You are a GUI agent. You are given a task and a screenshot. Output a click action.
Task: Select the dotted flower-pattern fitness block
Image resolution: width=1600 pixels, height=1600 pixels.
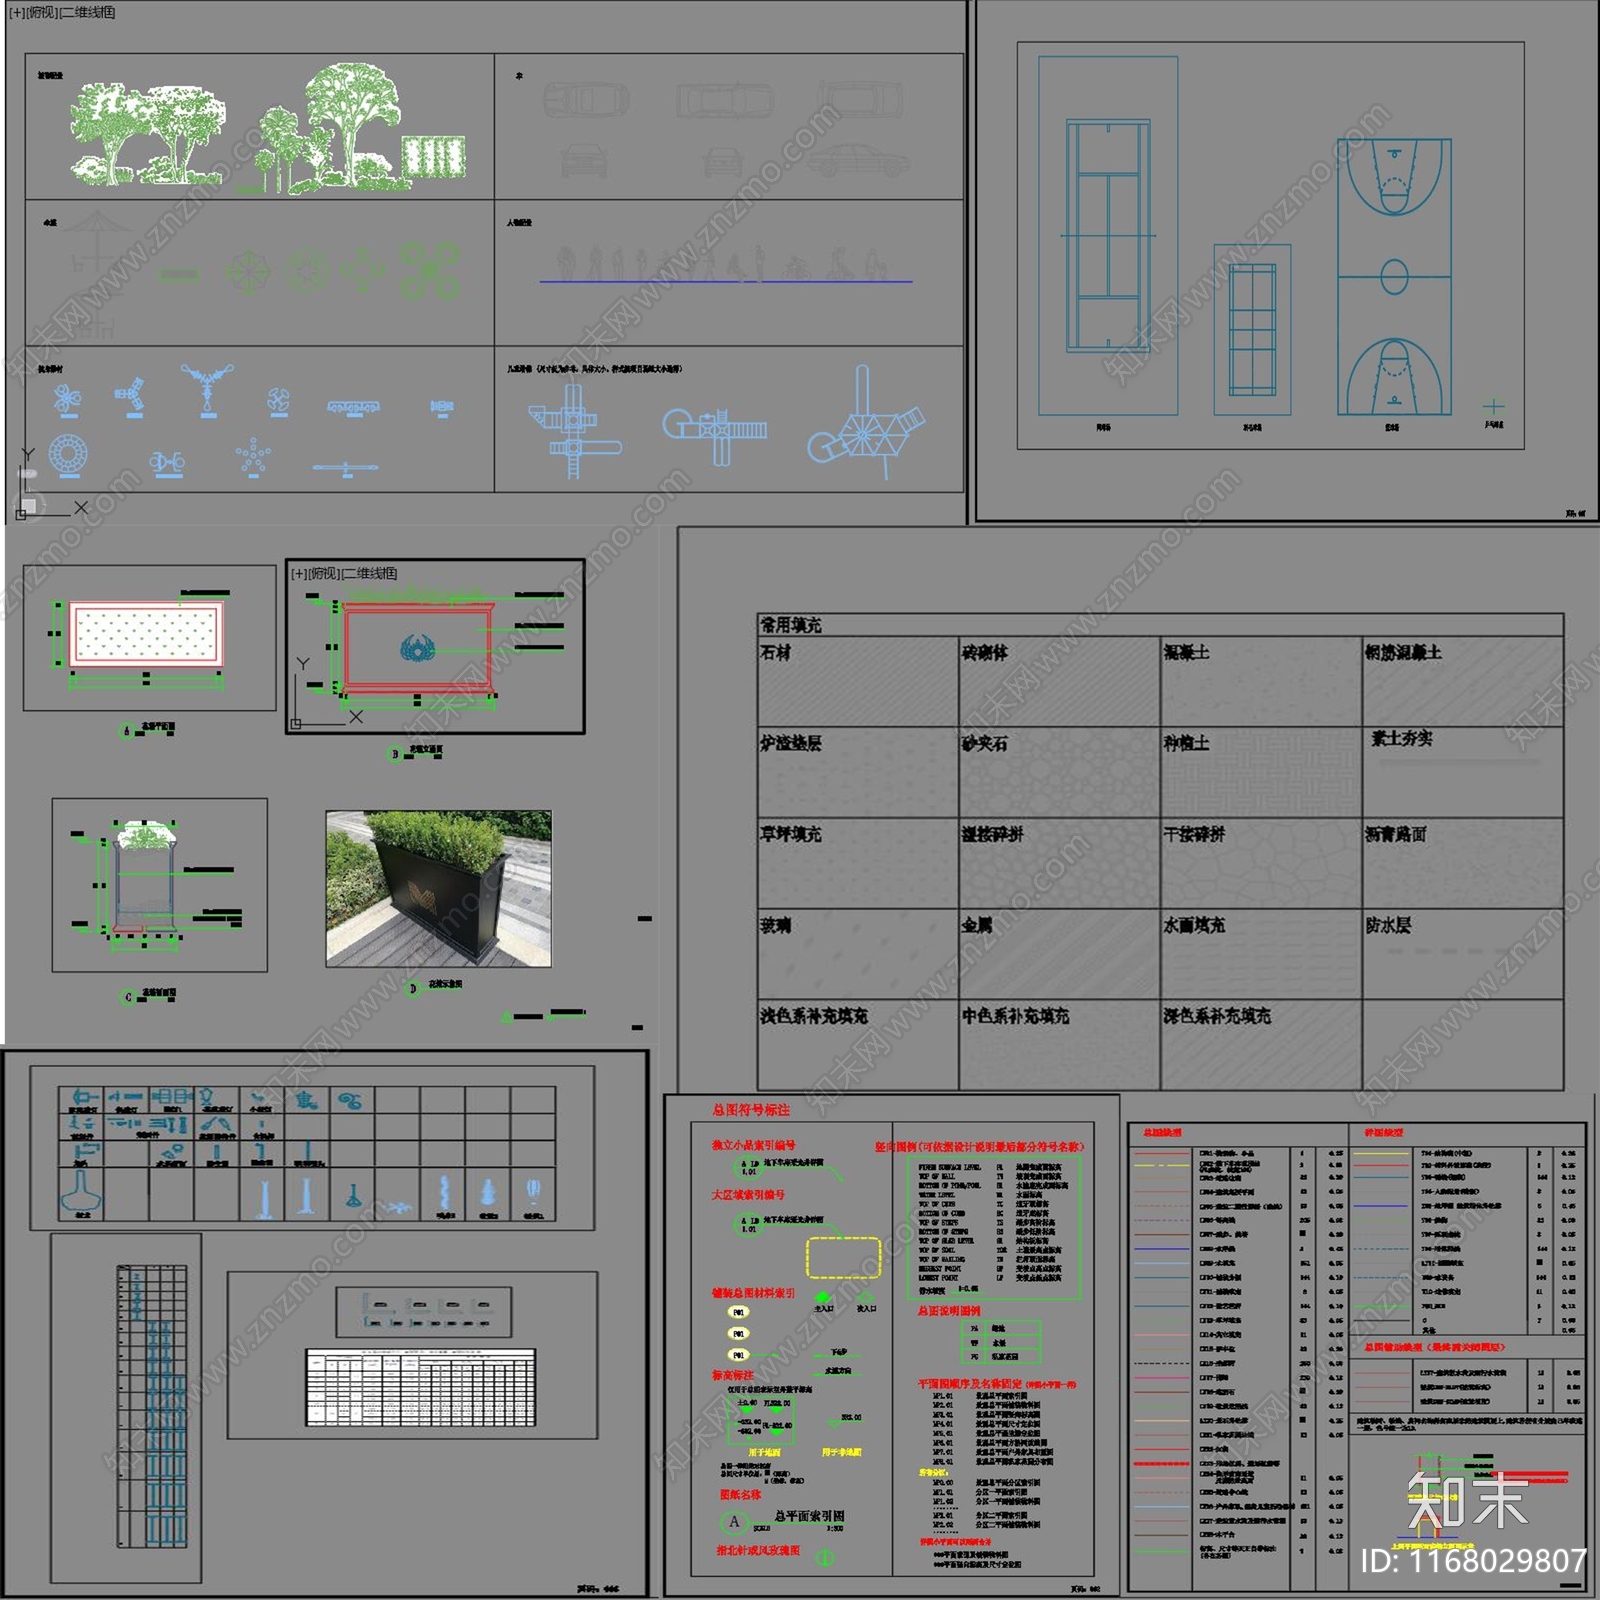(253, 456)
